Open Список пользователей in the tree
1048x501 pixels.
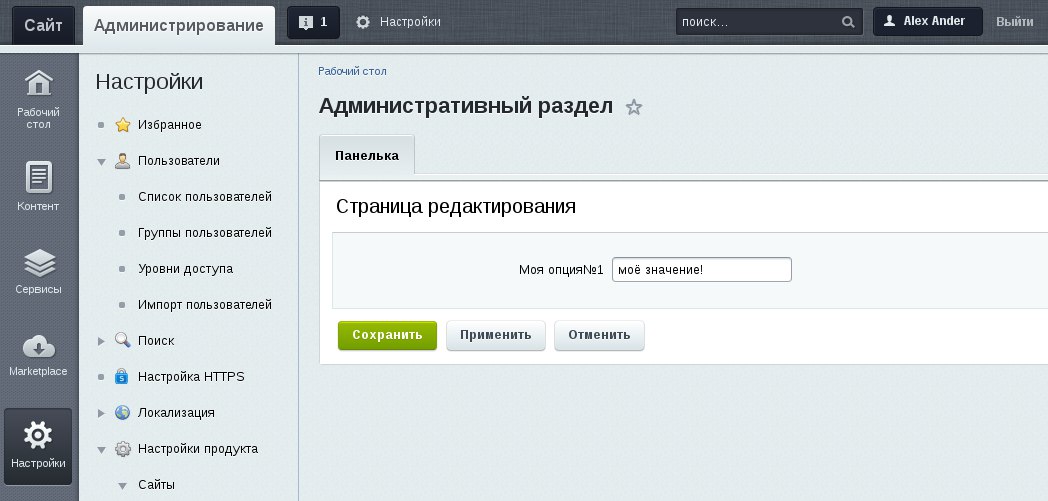coord(205,197)
